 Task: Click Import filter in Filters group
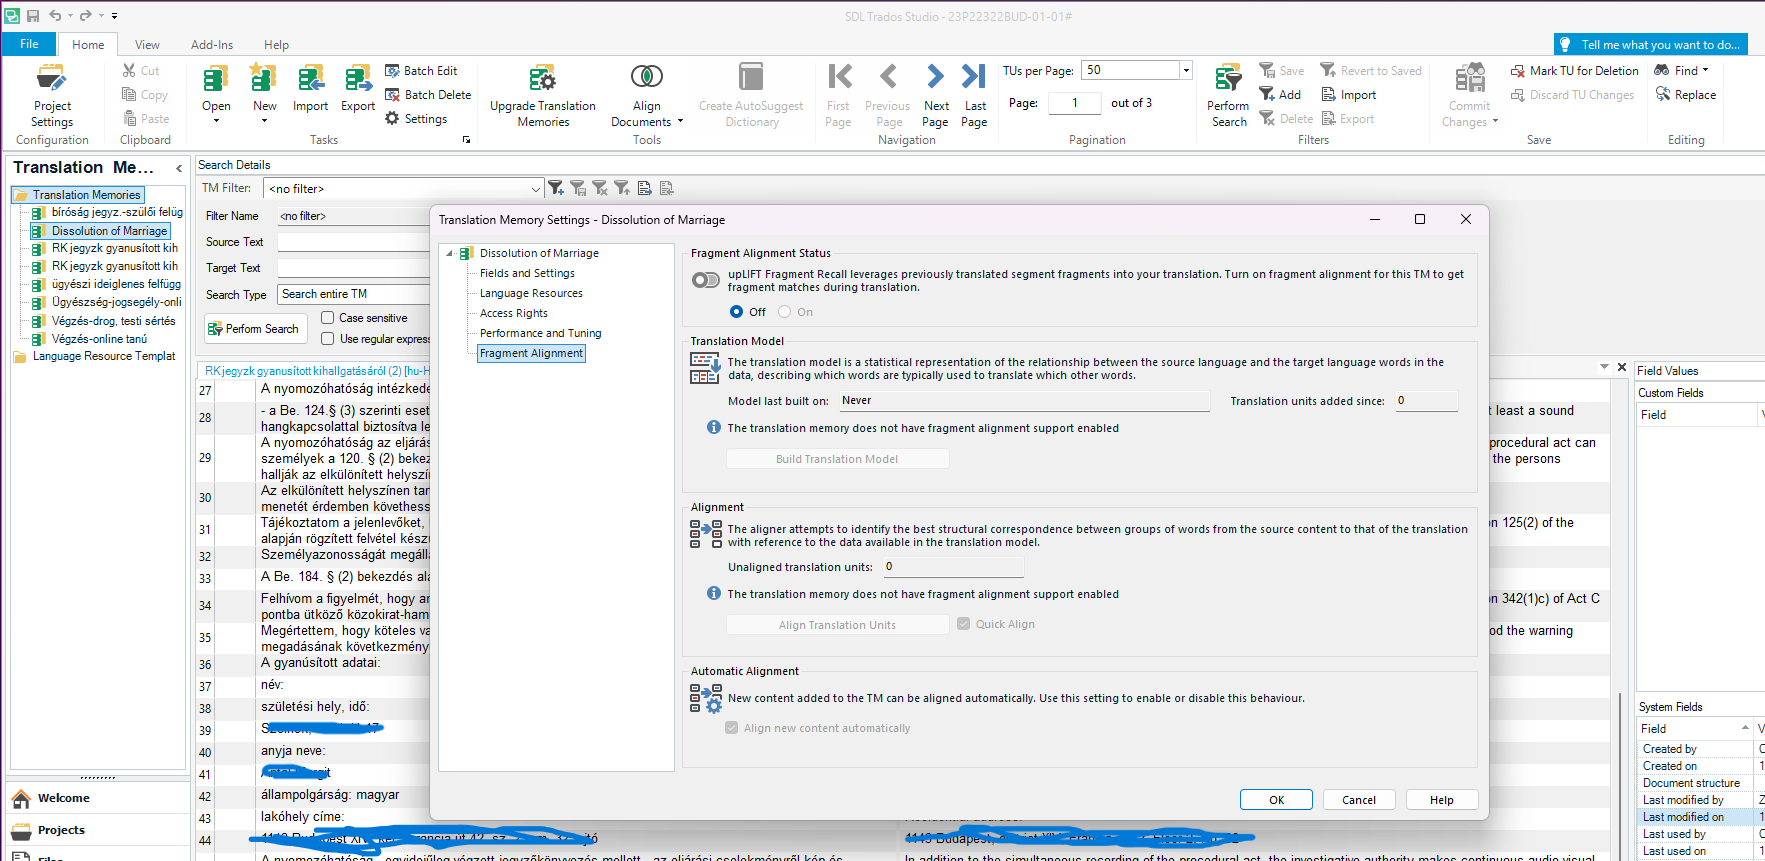pos(1349,95)
